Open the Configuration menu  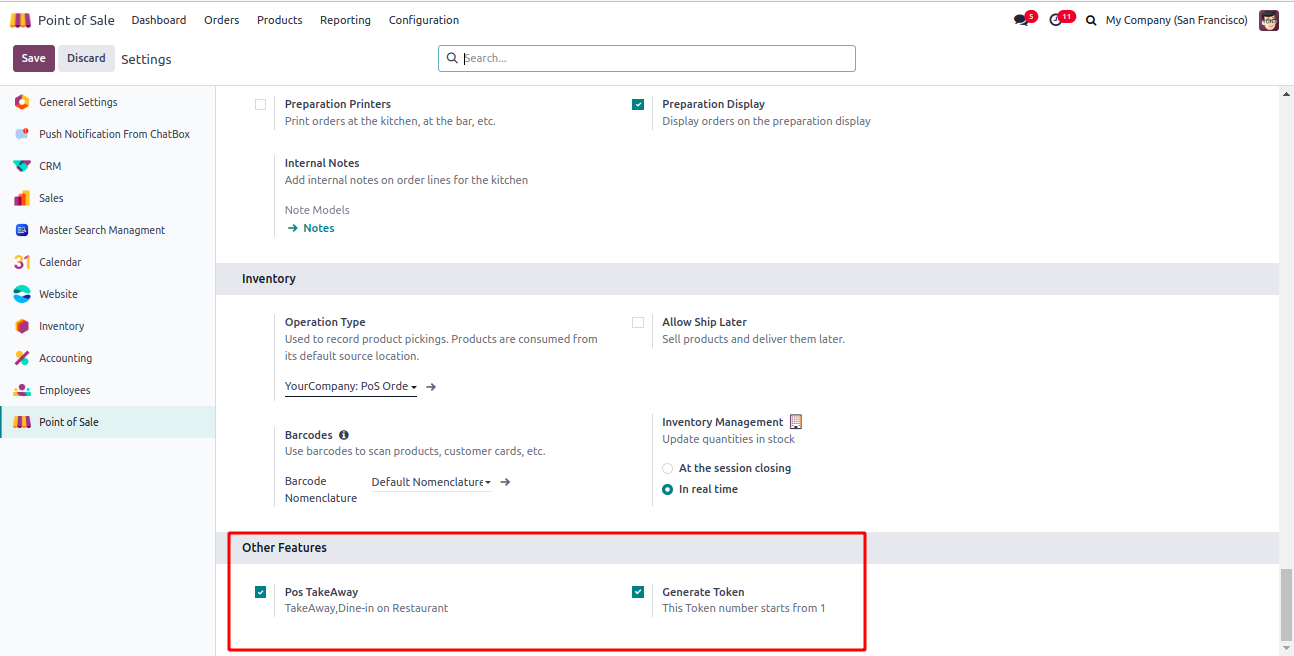click(x=424, y=20)
